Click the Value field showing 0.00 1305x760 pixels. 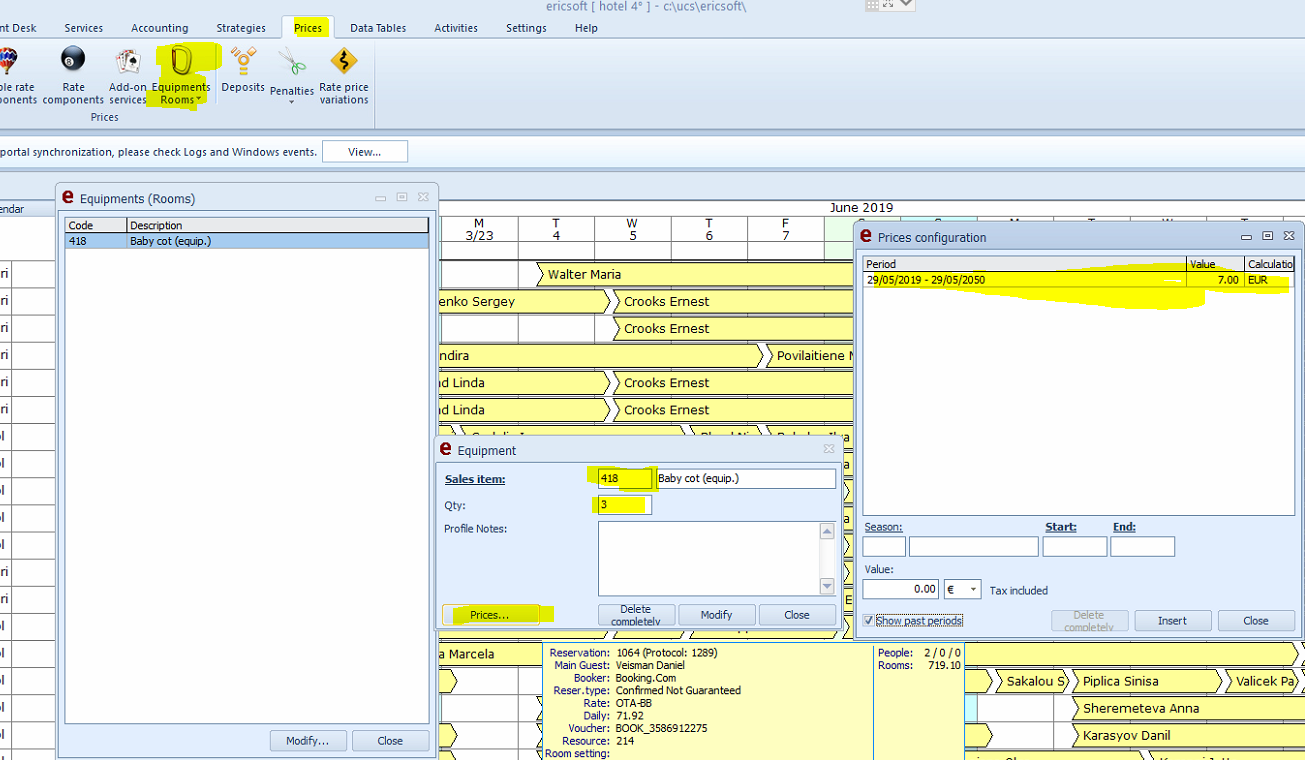pos(901,590)
